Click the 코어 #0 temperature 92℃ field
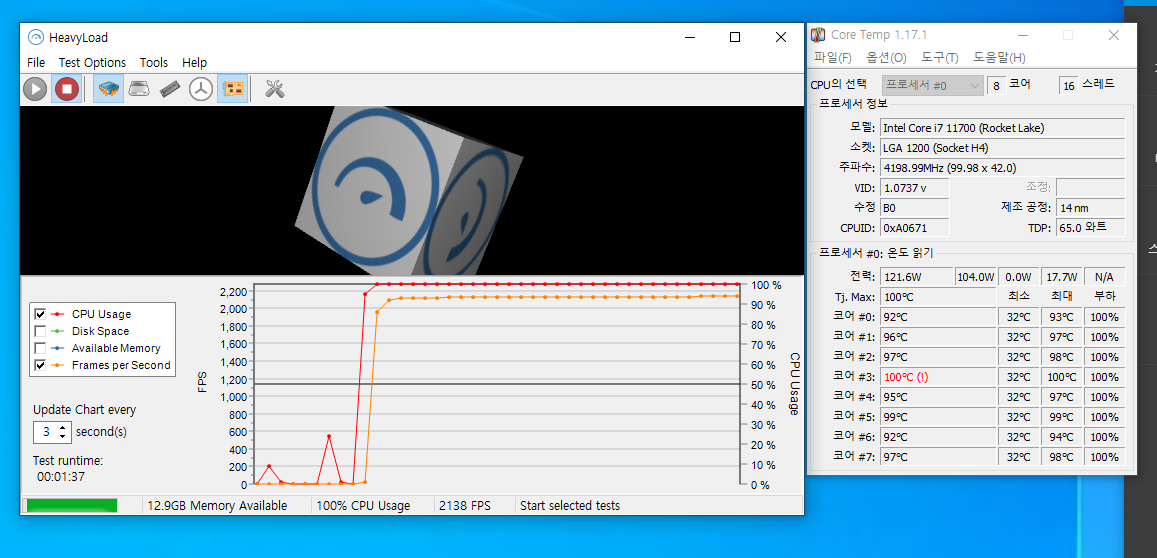 coord(938,317)
